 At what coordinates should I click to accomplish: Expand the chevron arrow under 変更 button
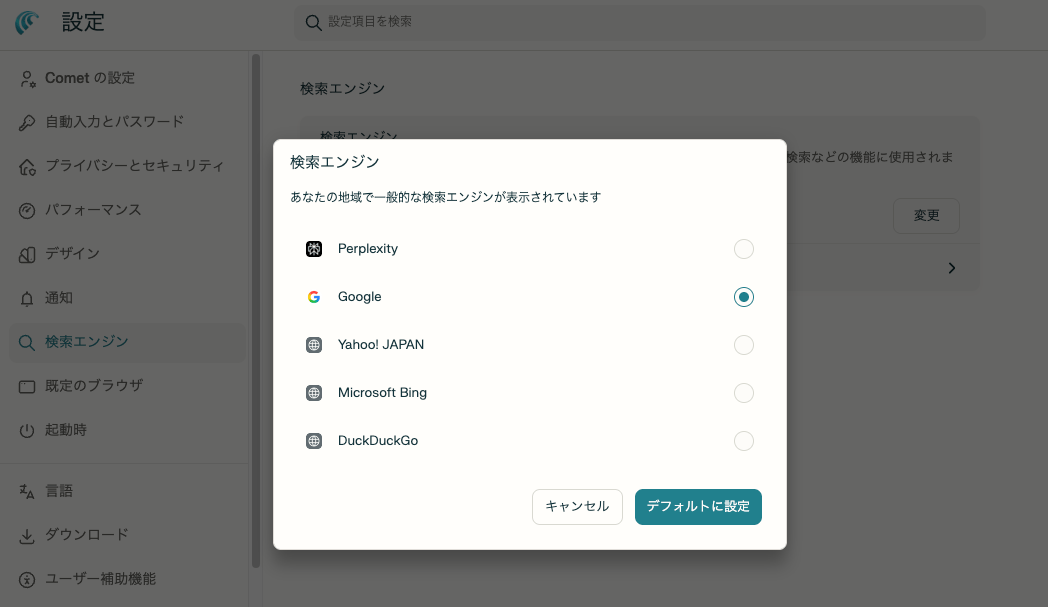pos(951,268)
